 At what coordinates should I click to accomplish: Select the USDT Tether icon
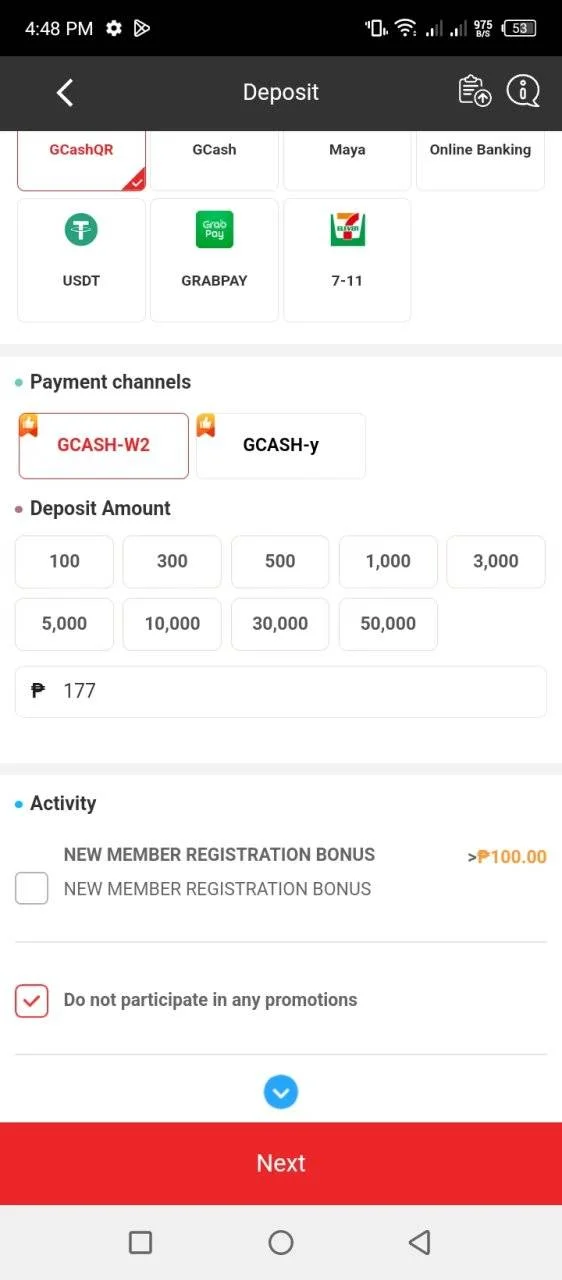(x=81, y=231)
